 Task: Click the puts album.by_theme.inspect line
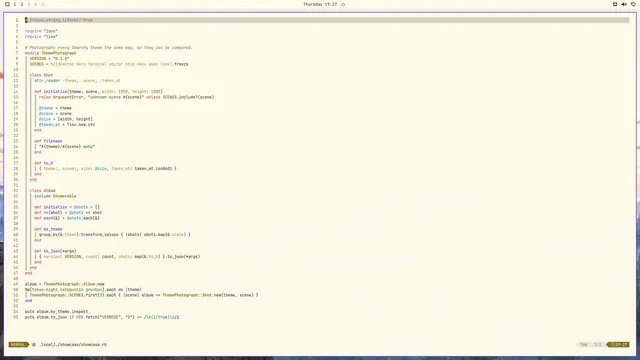click(56, 311)
